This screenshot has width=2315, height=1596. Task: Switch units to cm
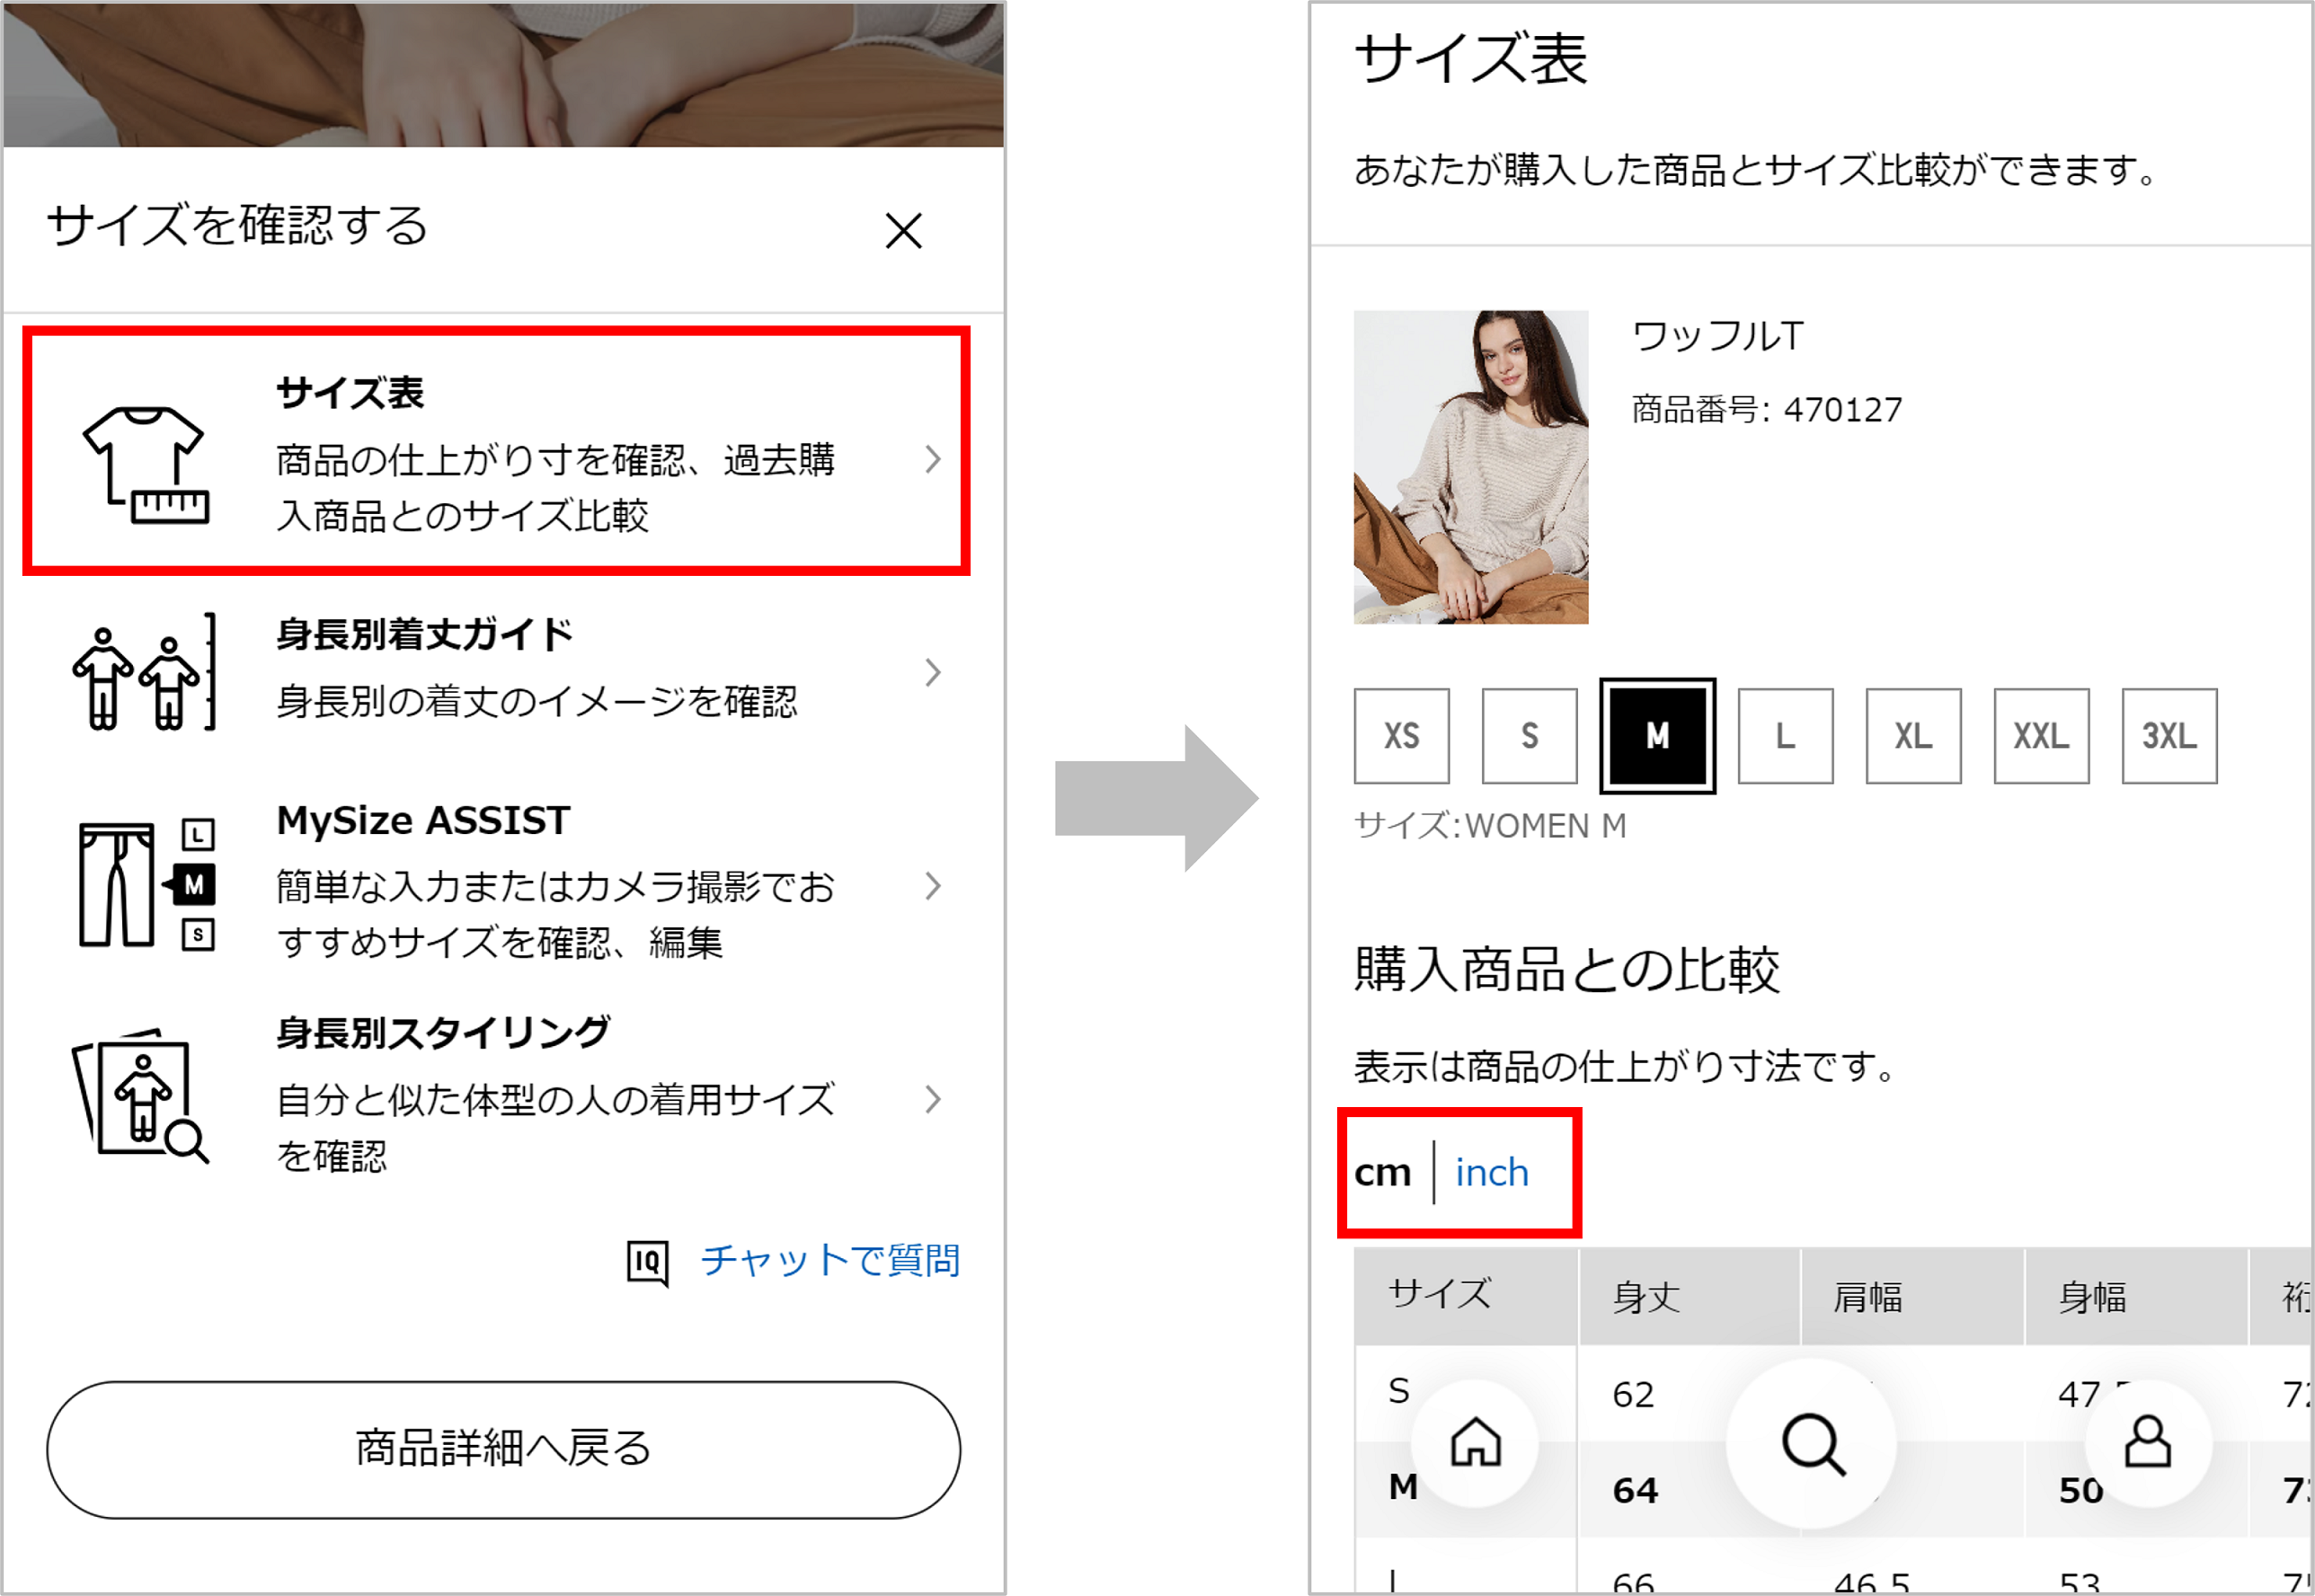point(1382,1172)
